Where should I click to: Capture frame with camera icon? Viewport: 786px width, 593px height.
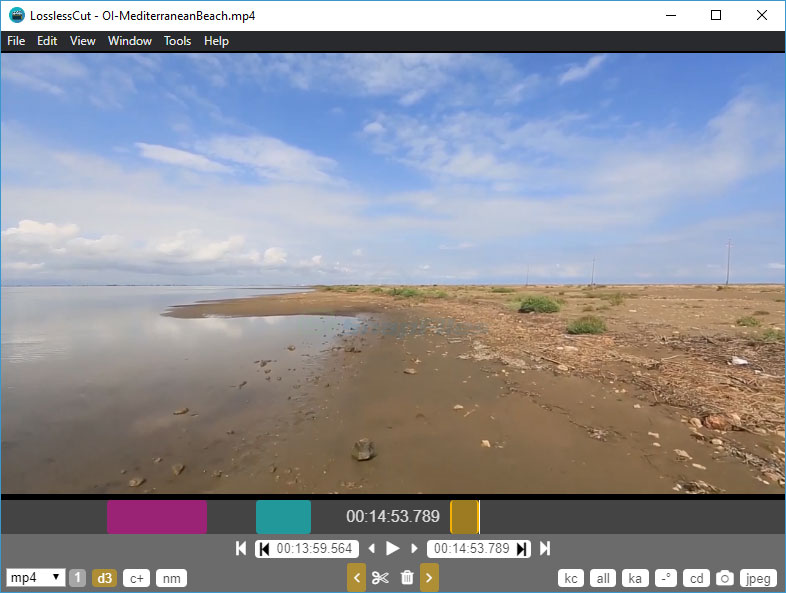(x=724, y=578)
